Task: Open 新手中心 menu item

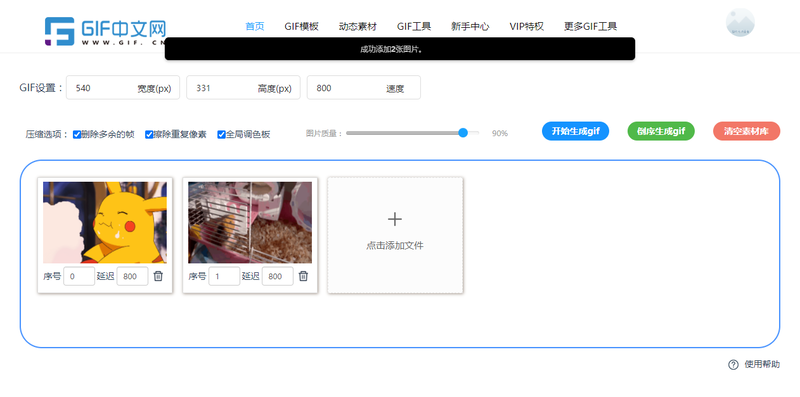Action: pyautogui.click(x=470, y=27)
